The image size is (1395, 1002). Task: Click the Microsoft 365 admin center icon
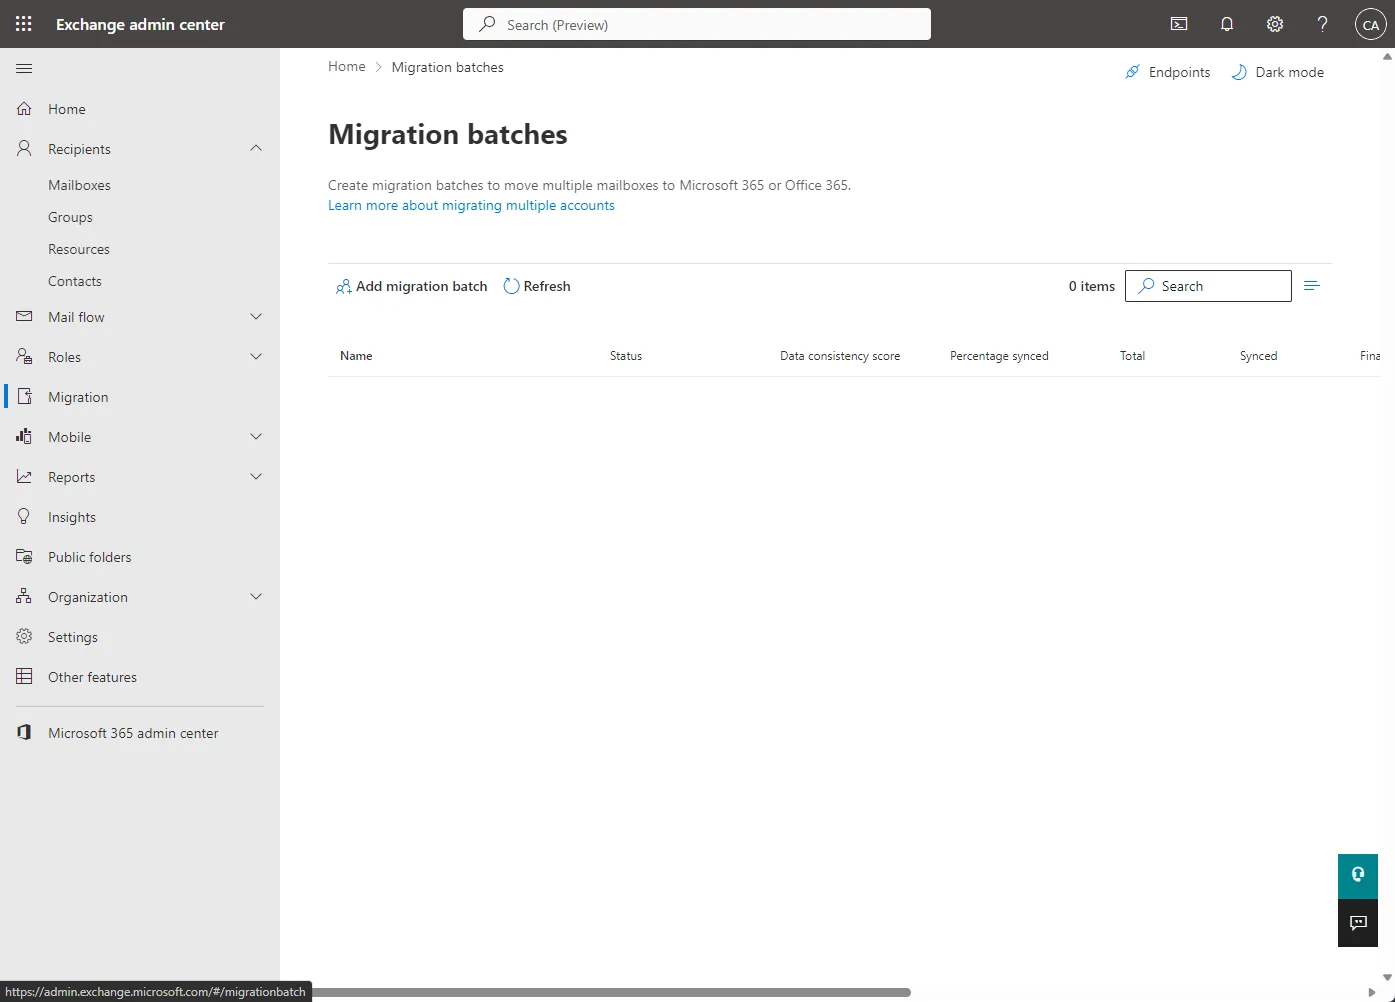(24, 732)
